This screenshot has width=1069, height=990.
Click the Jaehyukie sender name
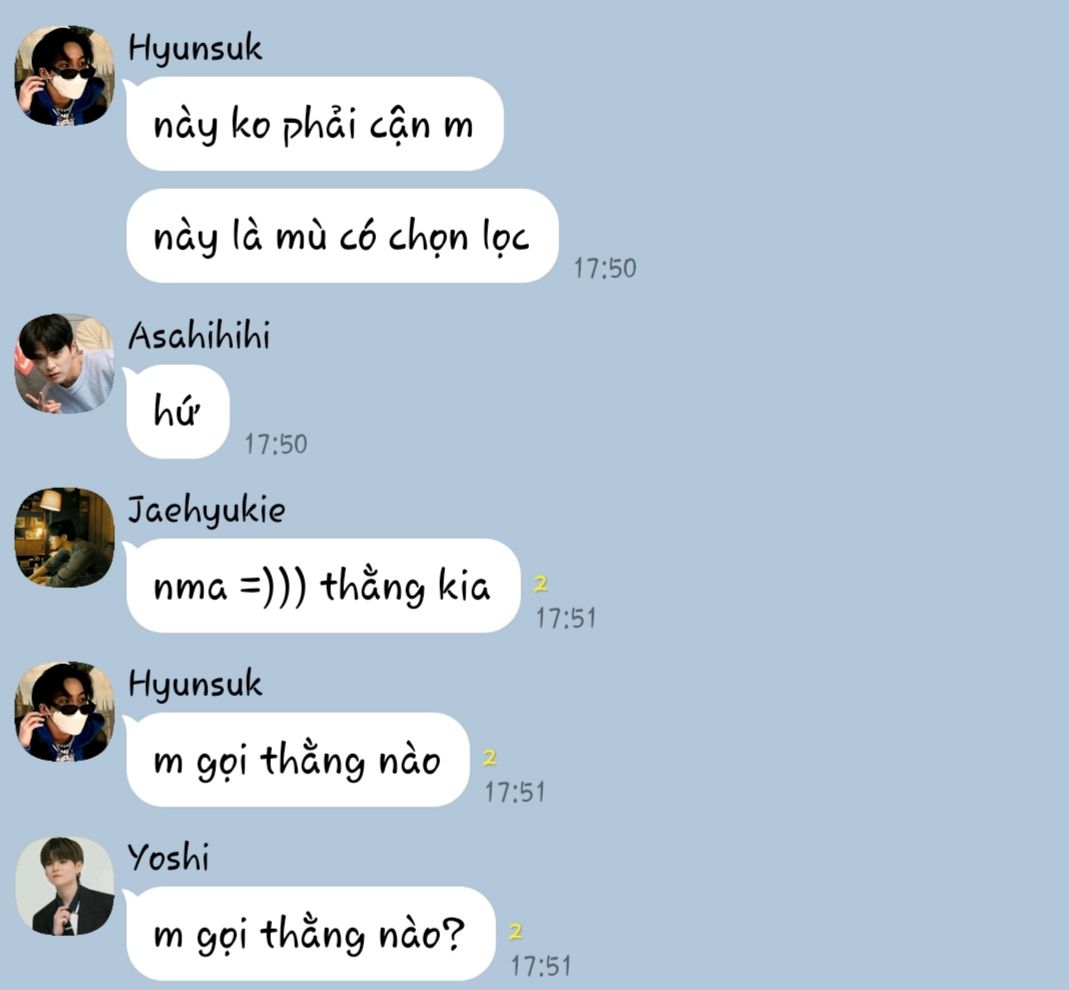tap(207, 511)
